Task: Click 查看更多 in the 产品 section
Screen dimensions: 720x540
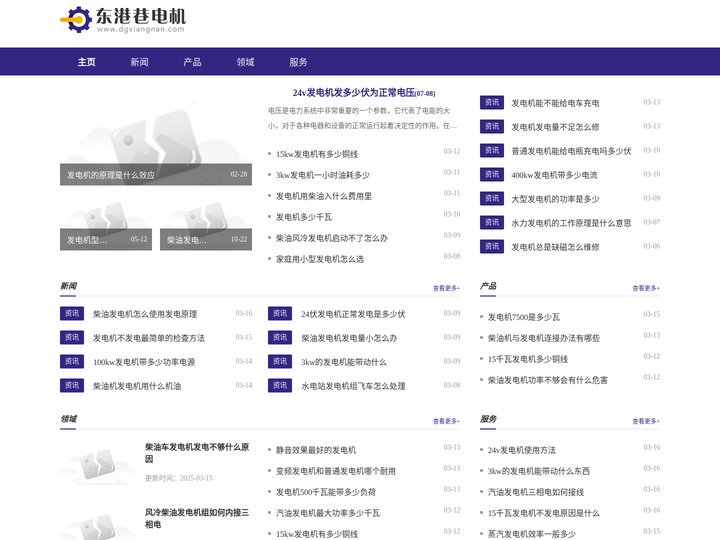Action: pos(646,288)
